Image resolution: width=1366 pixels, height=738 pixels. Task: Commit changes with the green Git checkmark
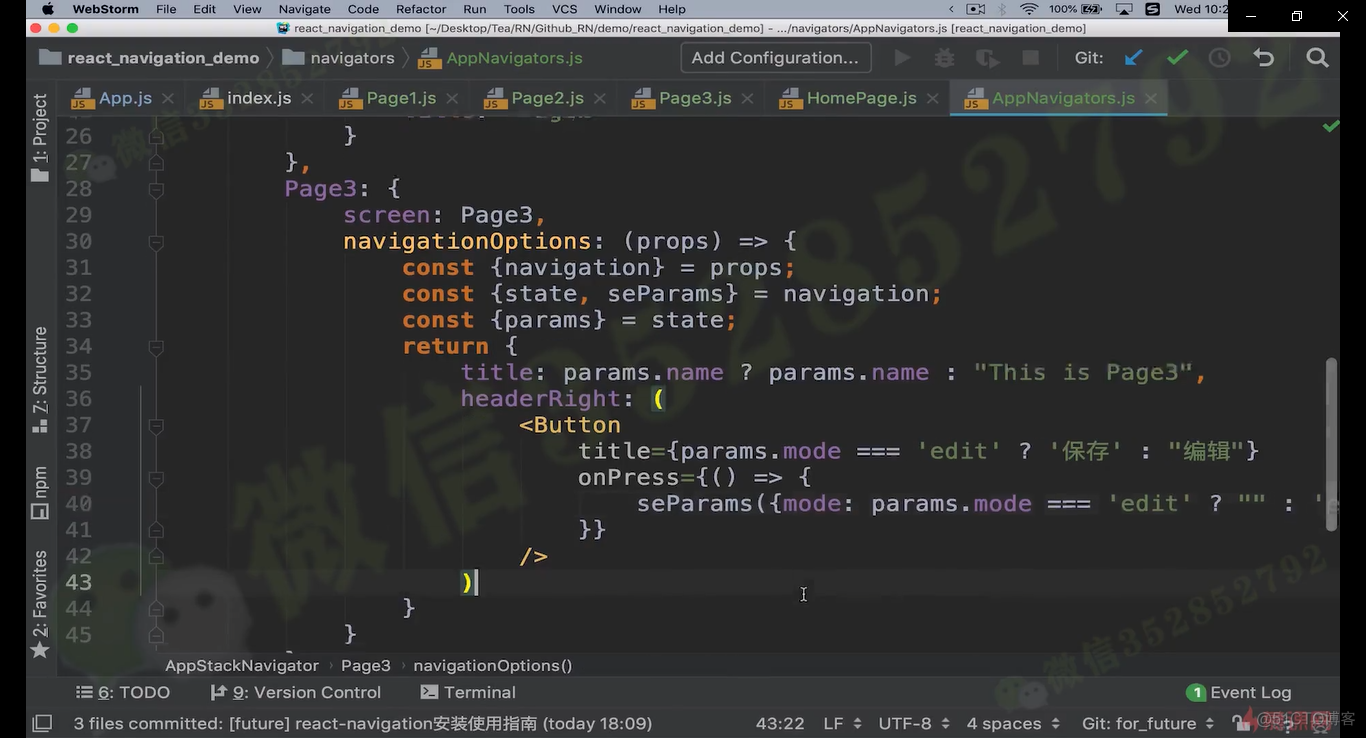click(x=1177, y=58)
